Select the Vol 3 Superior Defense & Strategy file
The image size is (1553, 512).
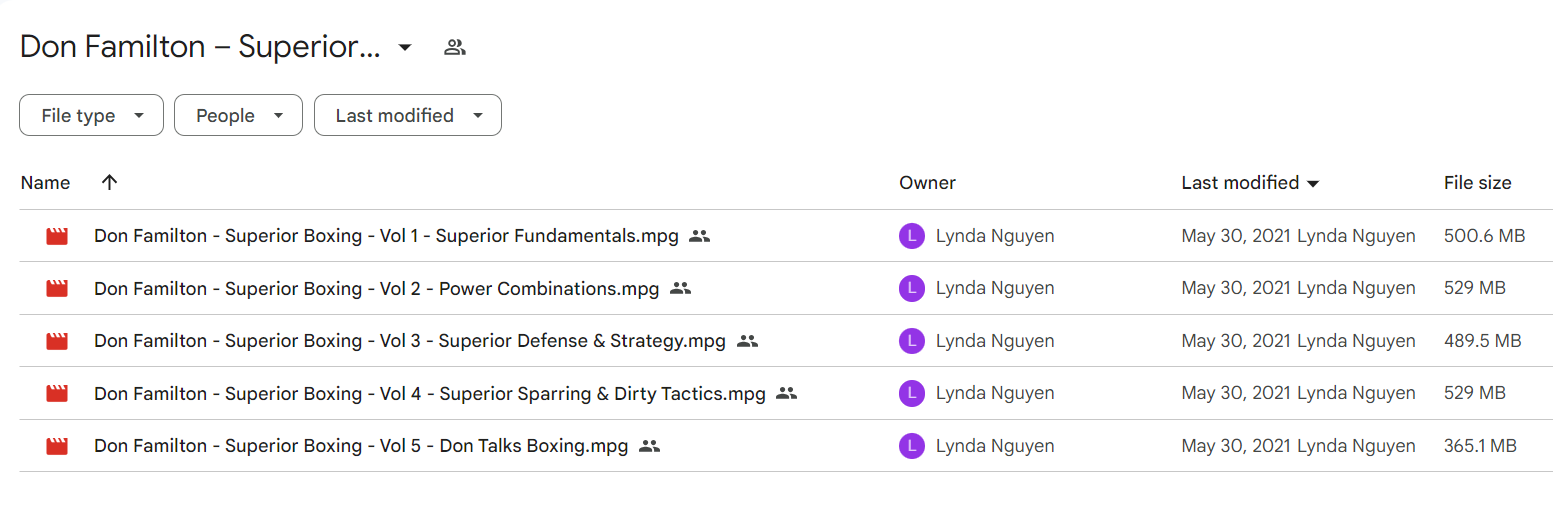pos(786,341)
